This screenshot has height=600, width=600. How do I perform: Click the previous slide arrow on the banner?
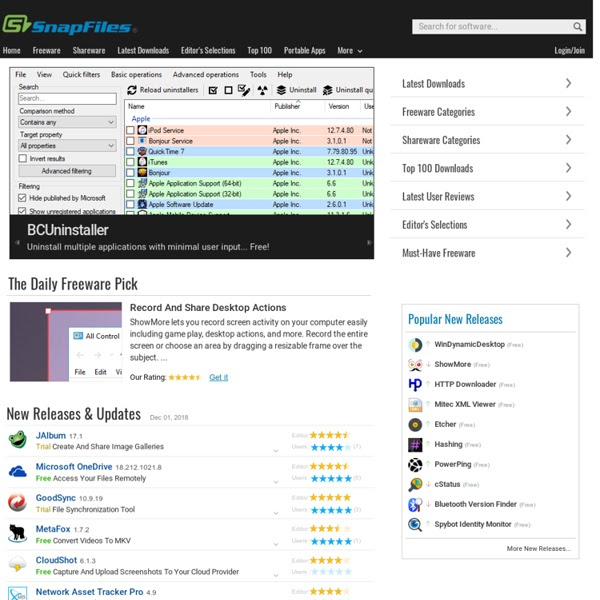coord(17,242)
